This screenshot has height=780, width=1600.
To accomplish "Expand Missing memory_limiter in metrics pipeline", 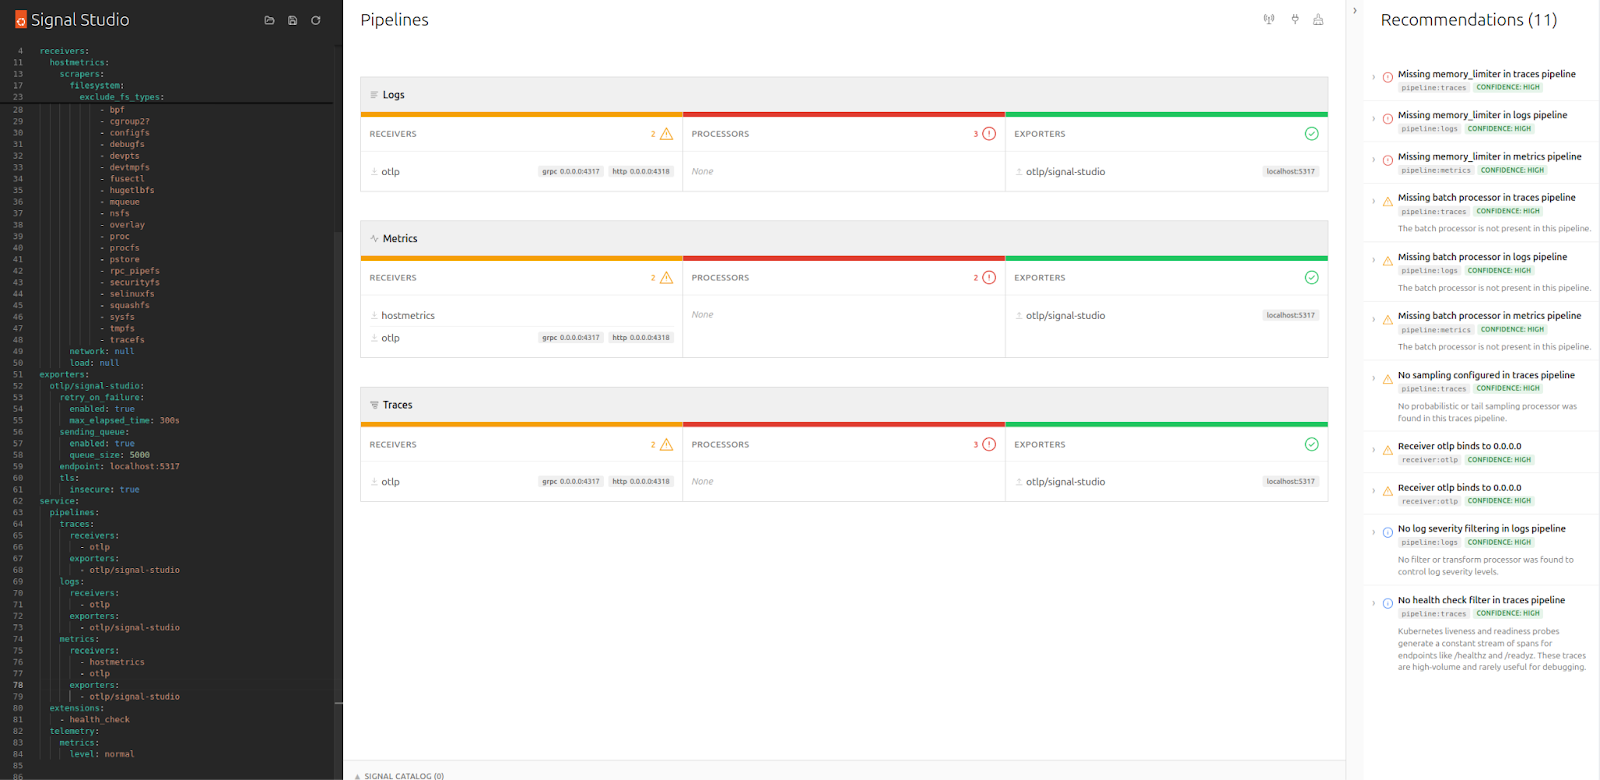I will (x=1374, y=160).
